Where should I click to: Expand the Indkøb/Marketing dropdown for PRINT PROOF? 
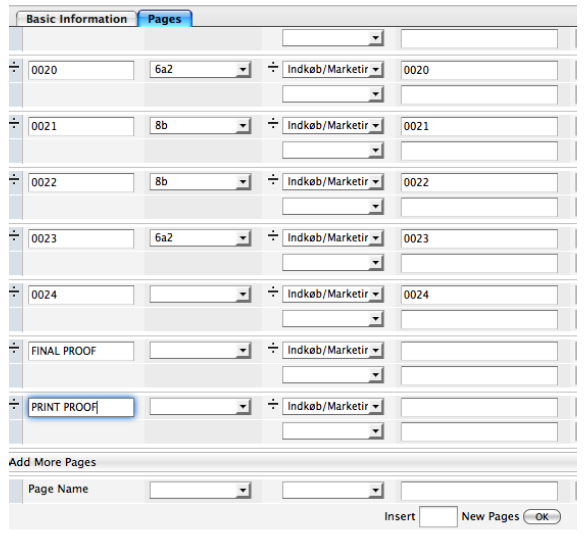click(333, 407)
